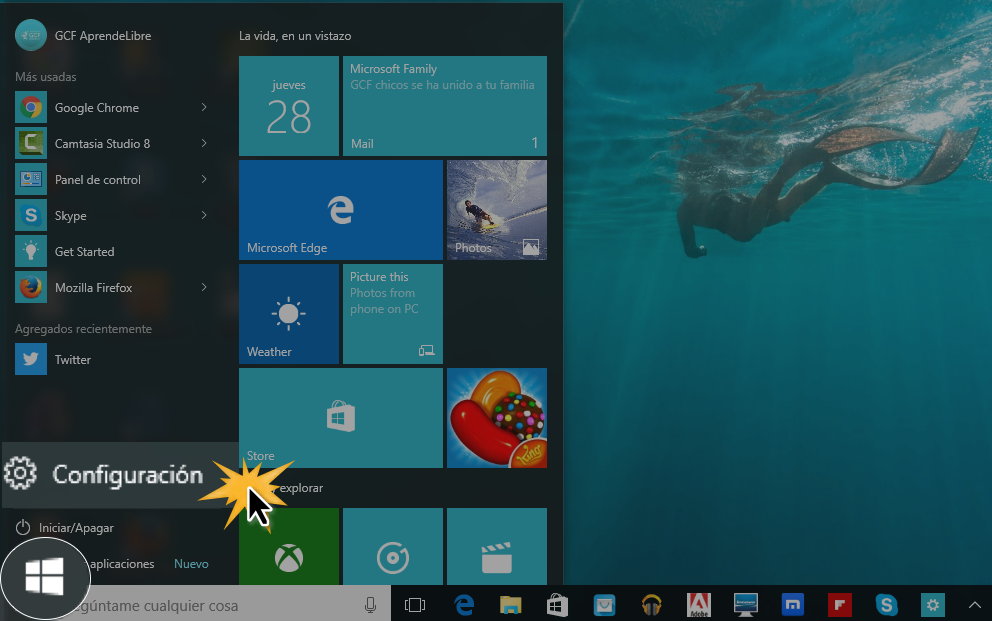Viewport: 992px width, 621px height.
Task: Expand the Camtasia Studio 8 jump list arrow
Action: coord(204,144)
